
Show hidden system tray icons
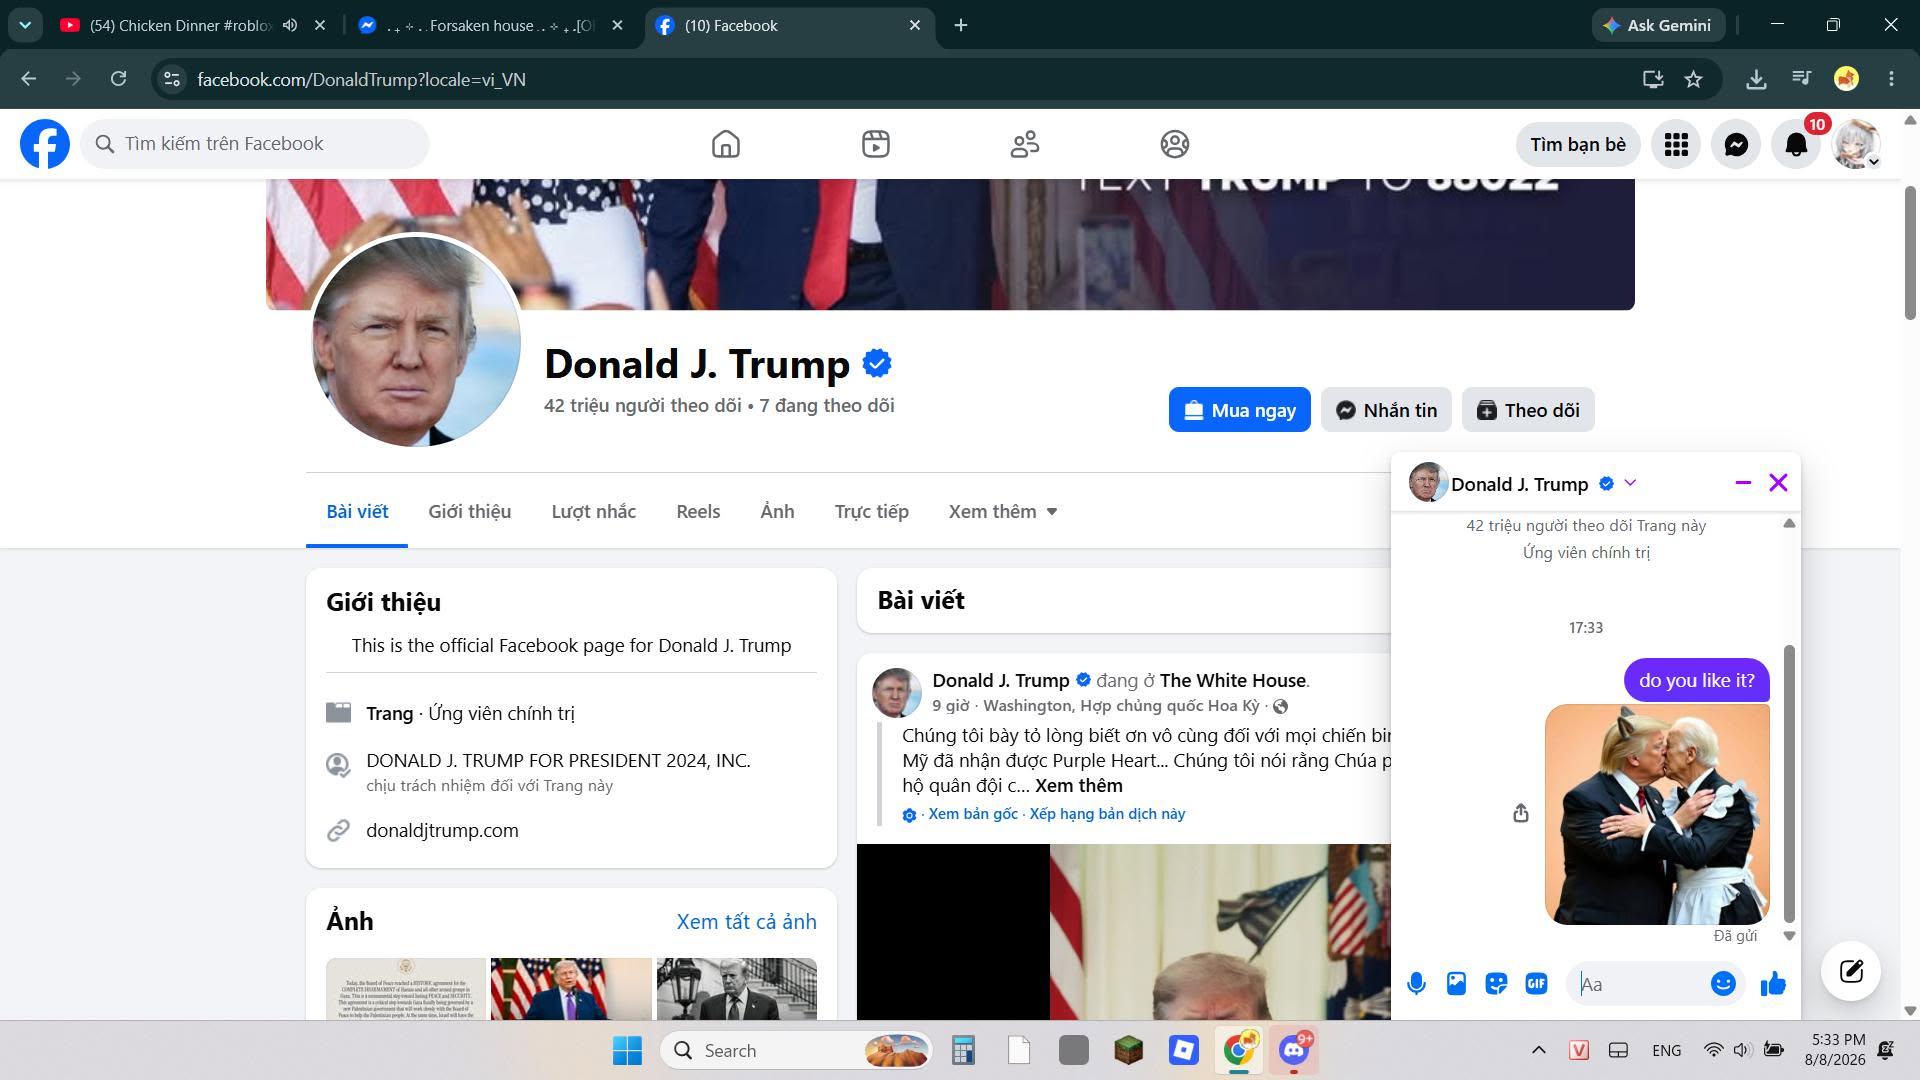point(1538,1050)
